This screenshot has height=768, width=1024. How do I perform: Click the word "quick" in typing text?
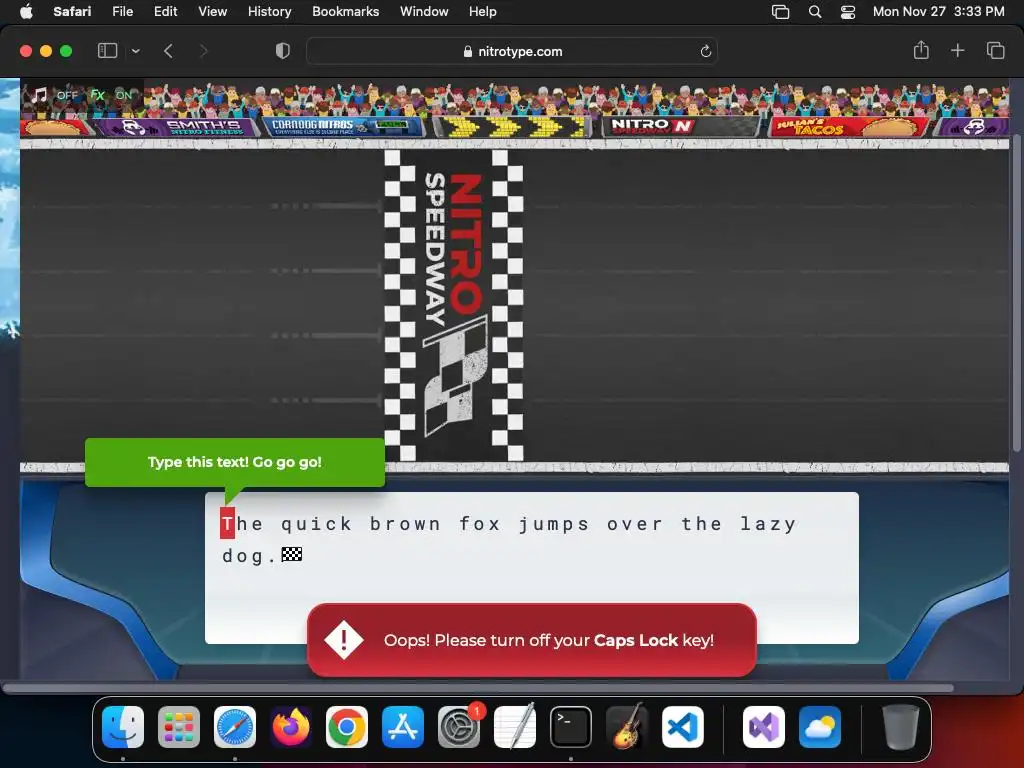(x=317, y=524)
